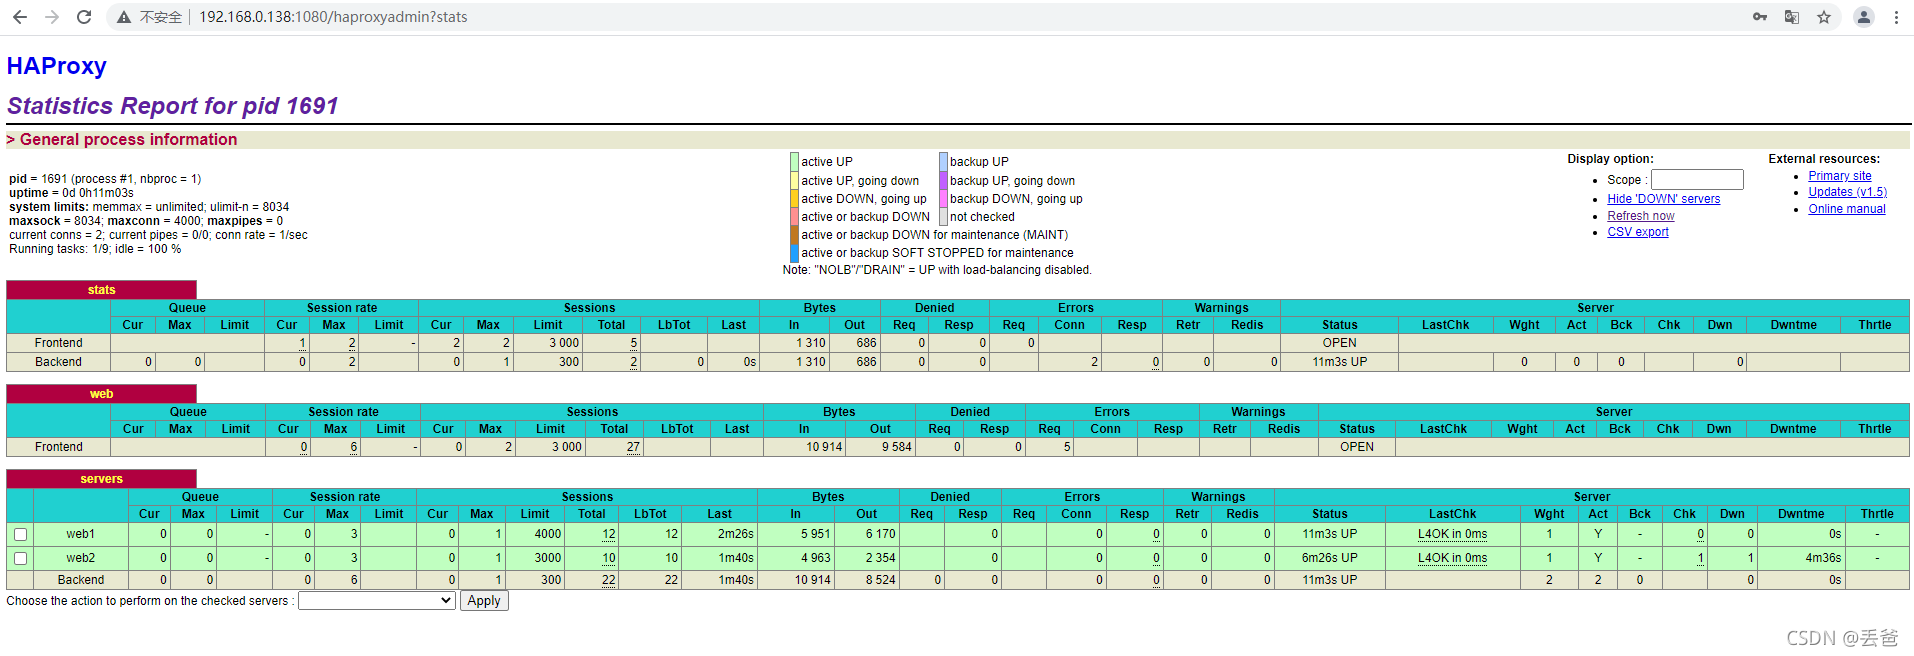The height and width of the screenshot is (656, 1914).
Task: Click the Refresh now link
Action: (1641, 216)
